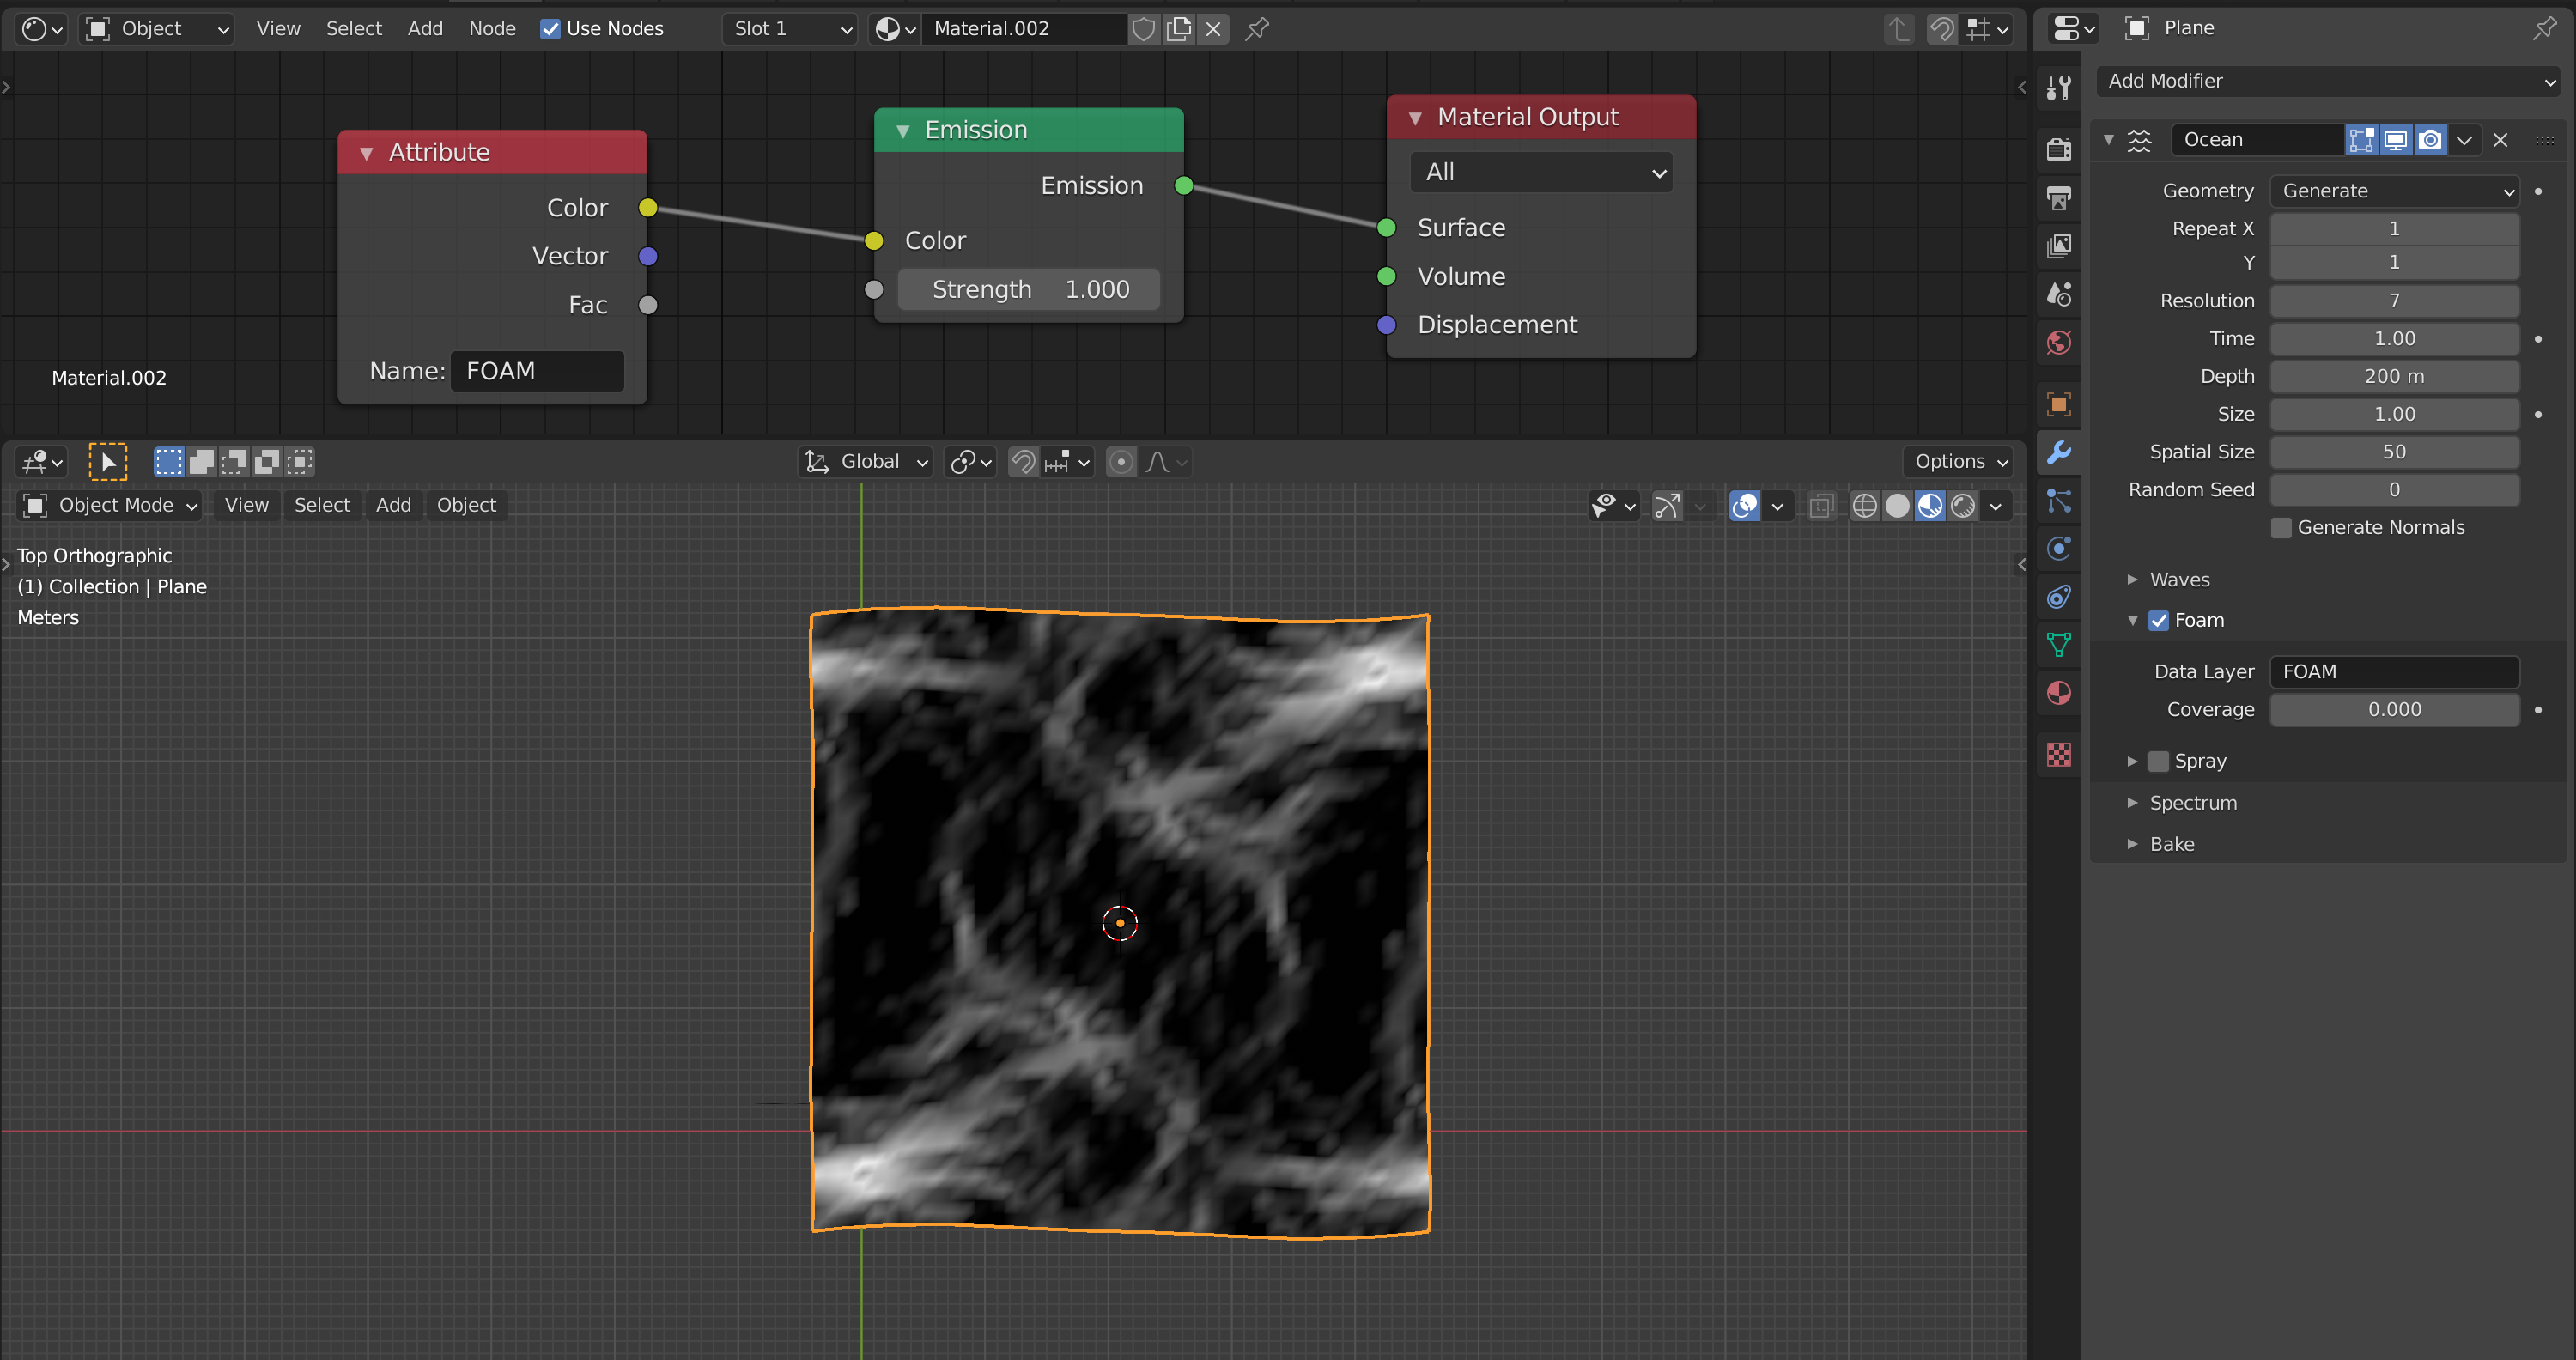Click the Options button in the viewport header

(x=1956, y=461)
